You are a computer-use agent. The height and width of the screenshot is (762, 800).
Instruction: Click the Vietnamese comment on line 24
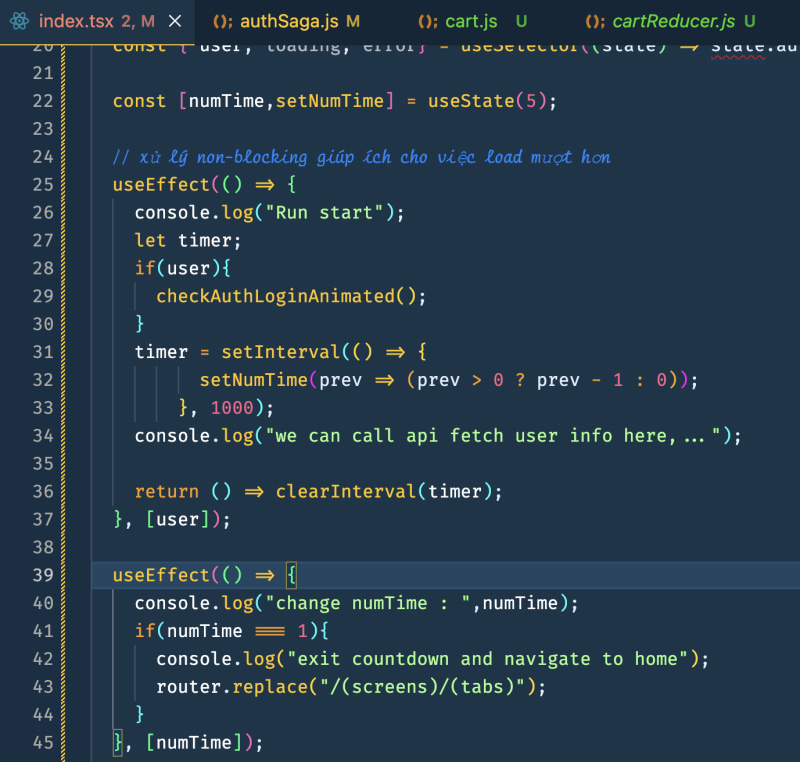click(x=361, y=157)
